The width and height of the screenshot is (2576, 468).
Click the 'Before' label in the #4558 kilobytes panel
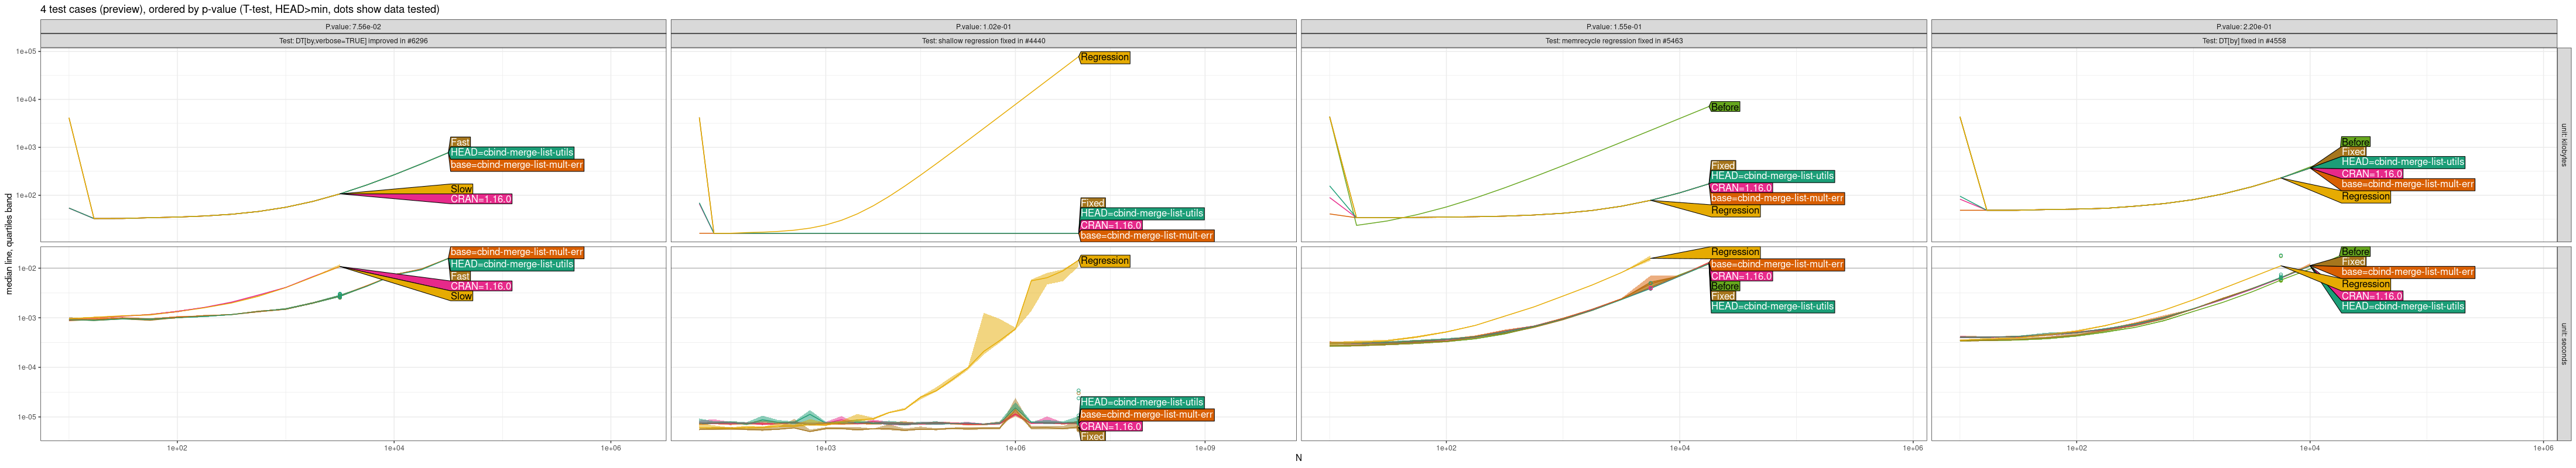[x=2355, y=142]
